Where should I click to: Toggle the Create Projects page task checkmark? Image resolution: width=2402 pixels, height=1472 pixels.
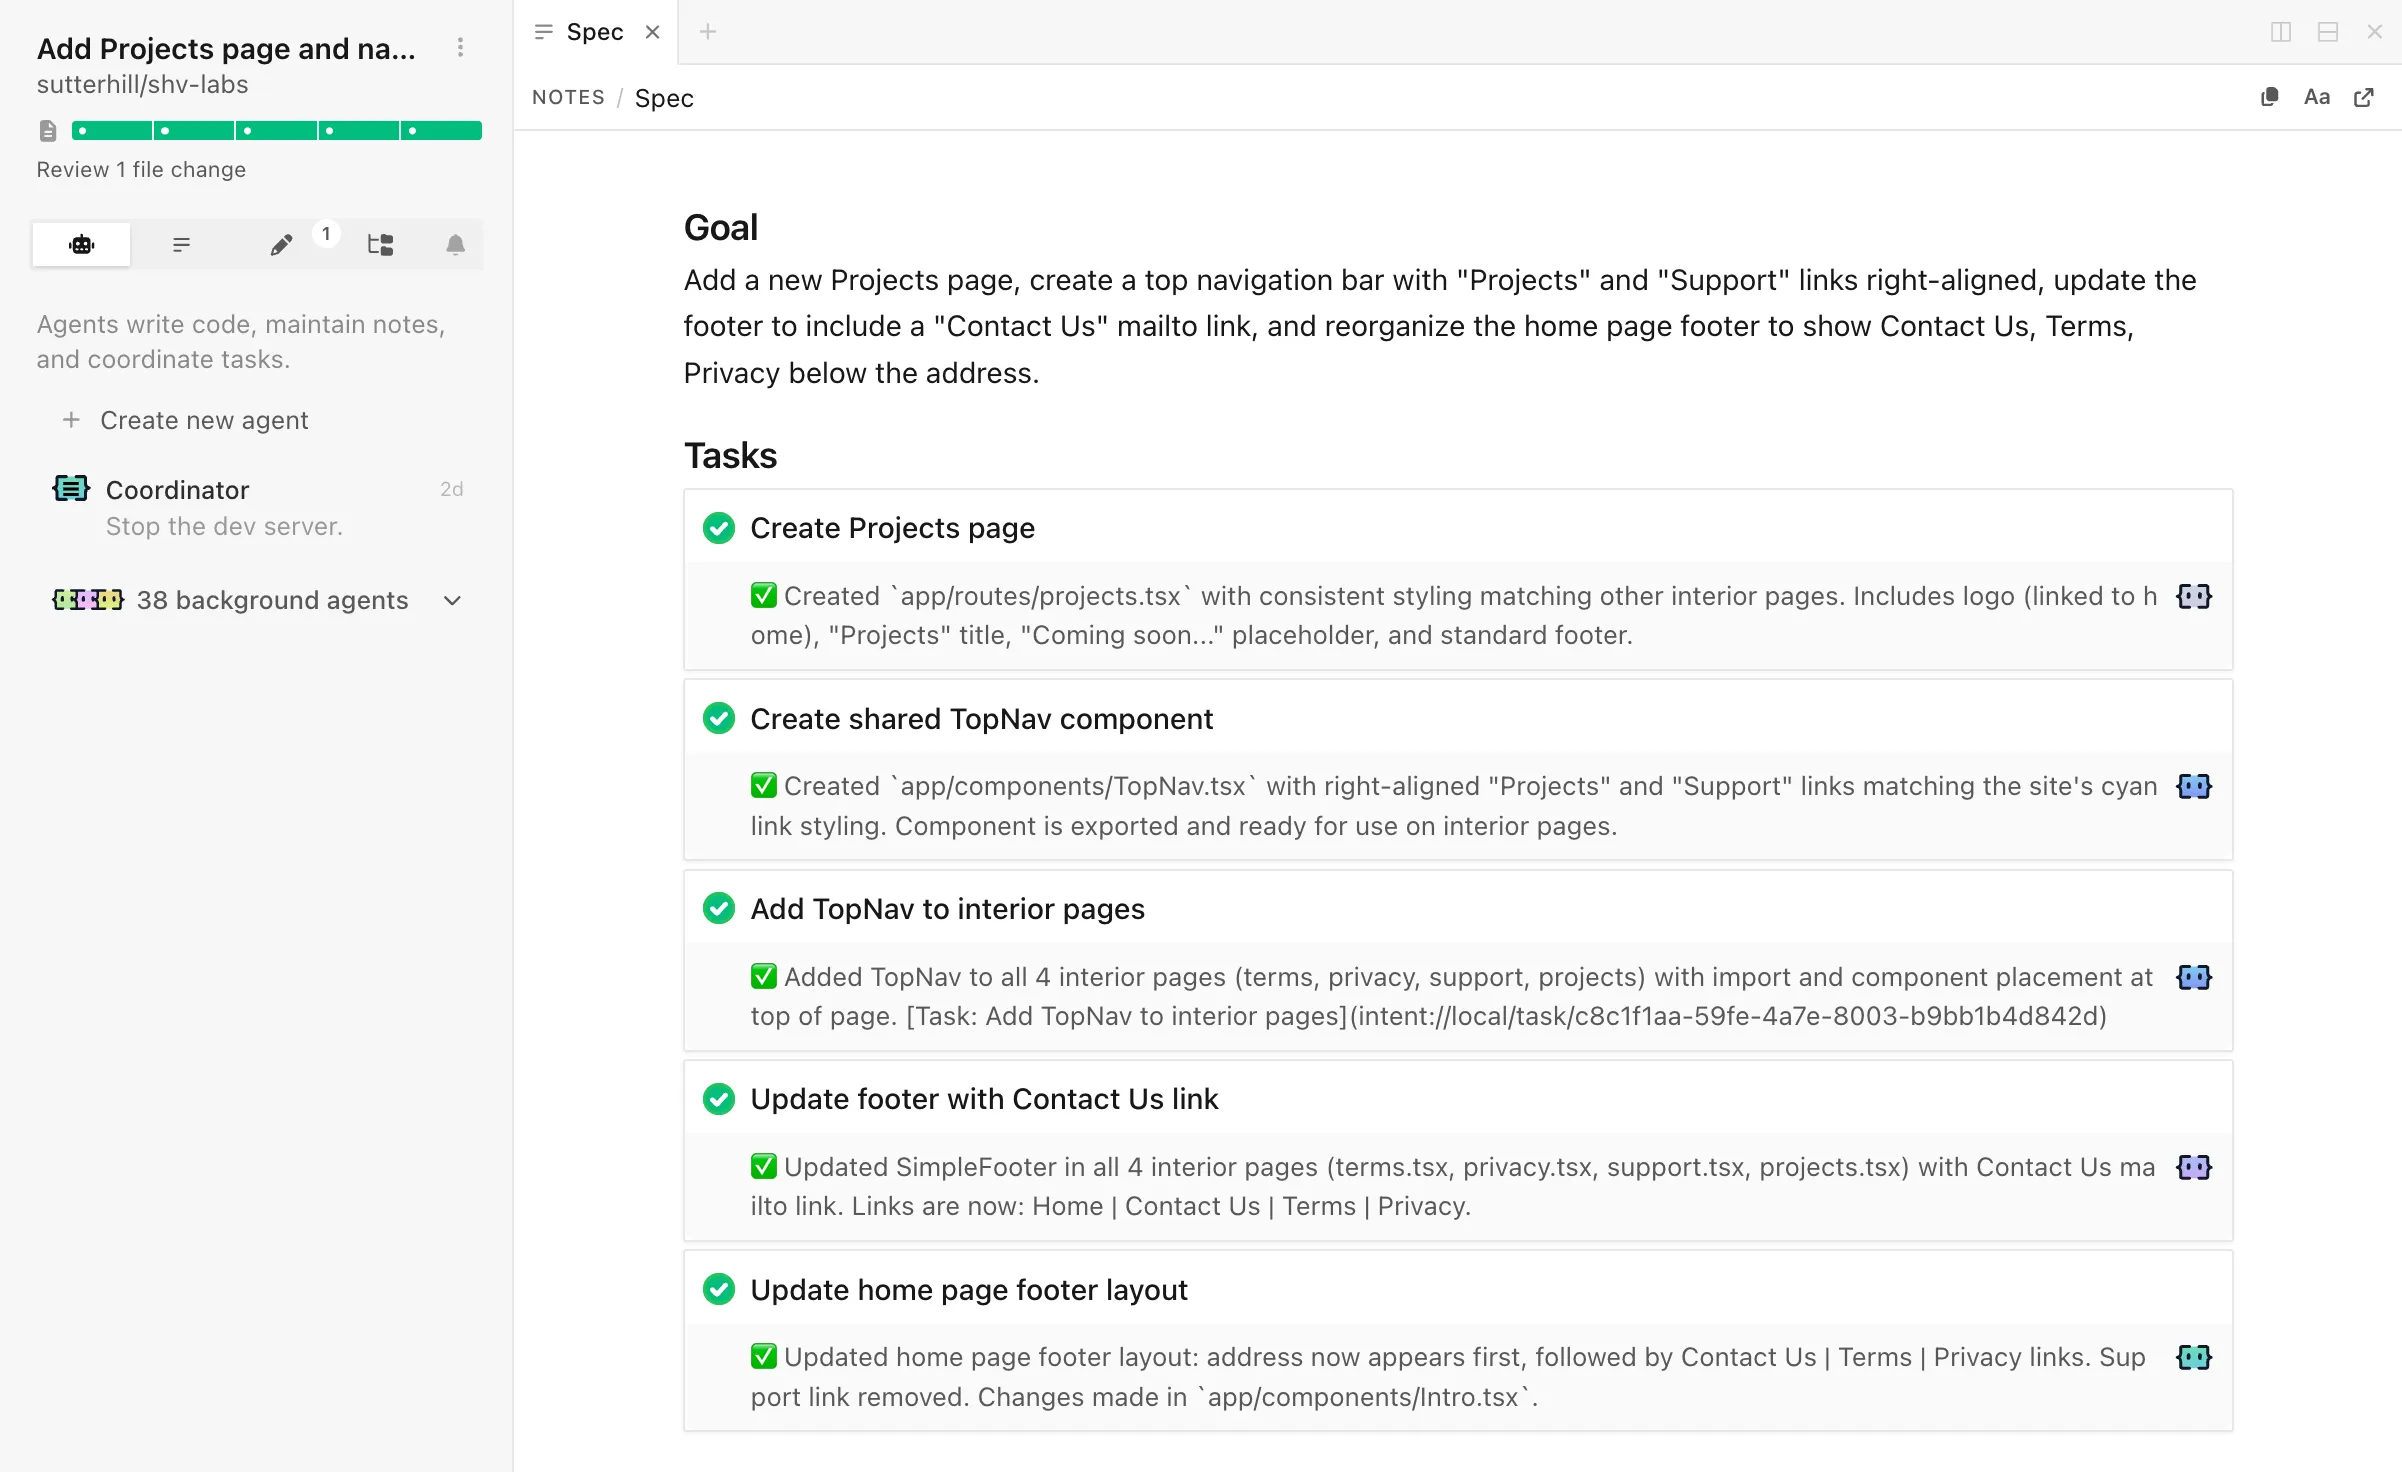pyautogui.click(x=718, y=528)
